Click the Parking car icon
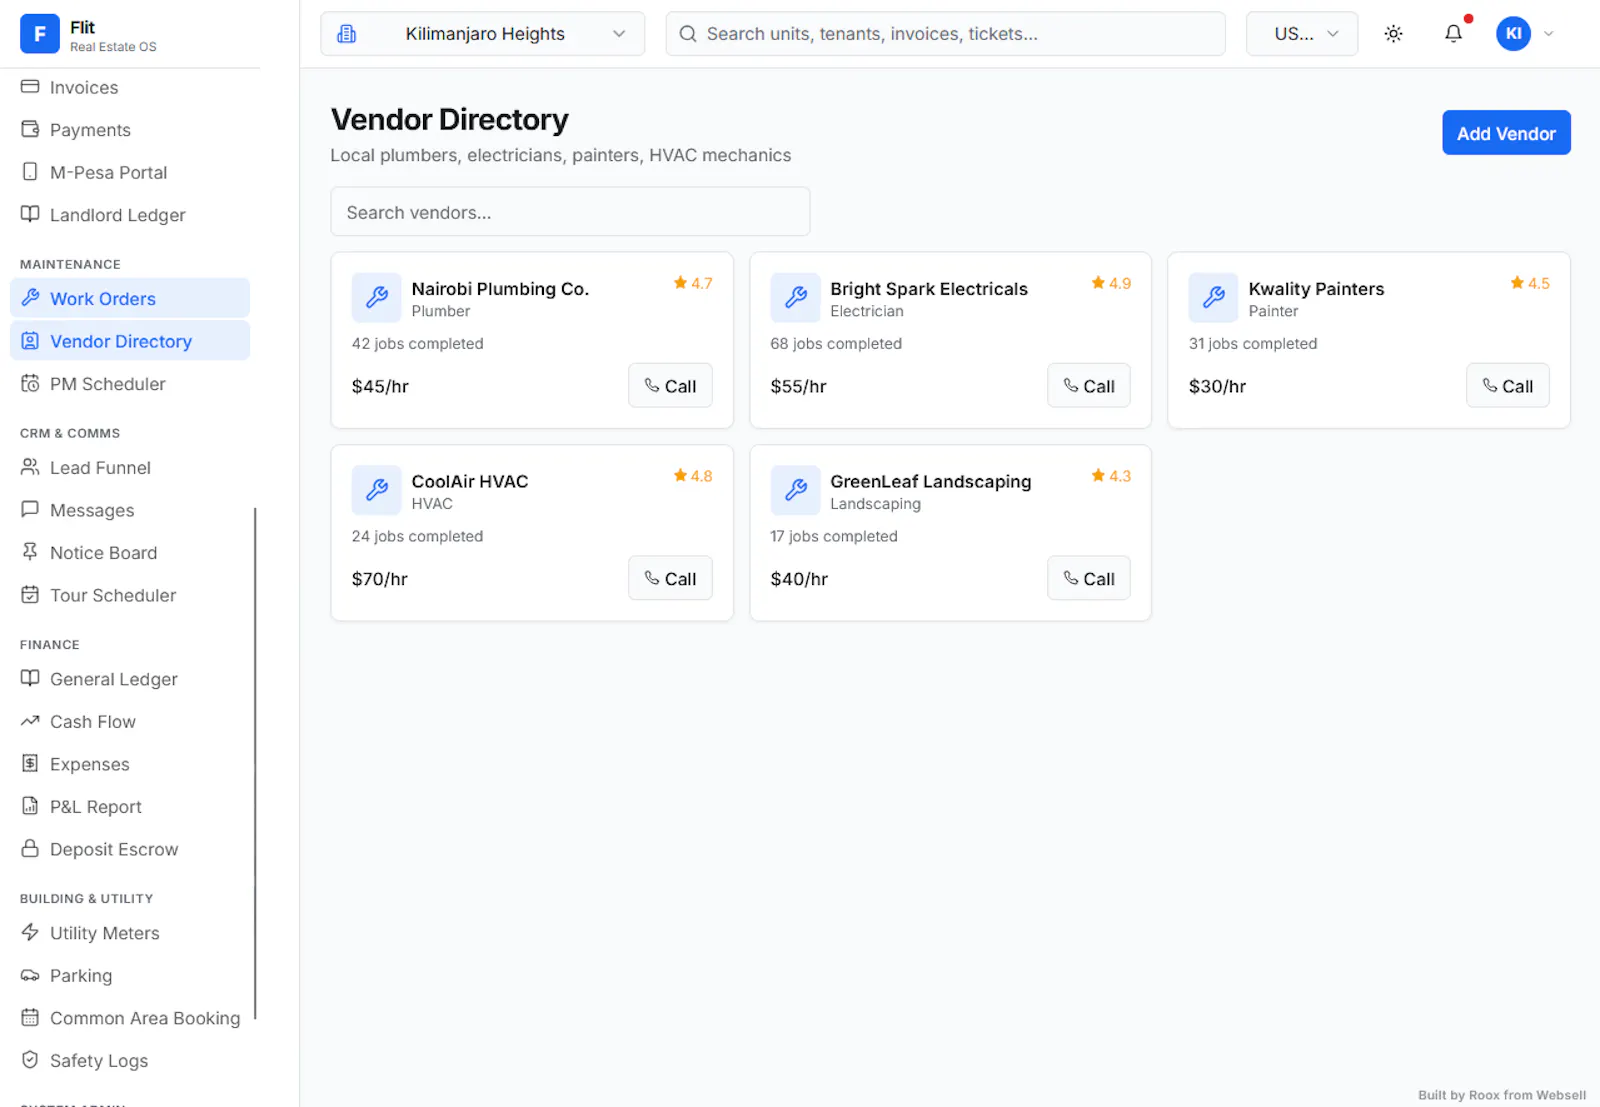 point(30,975)
